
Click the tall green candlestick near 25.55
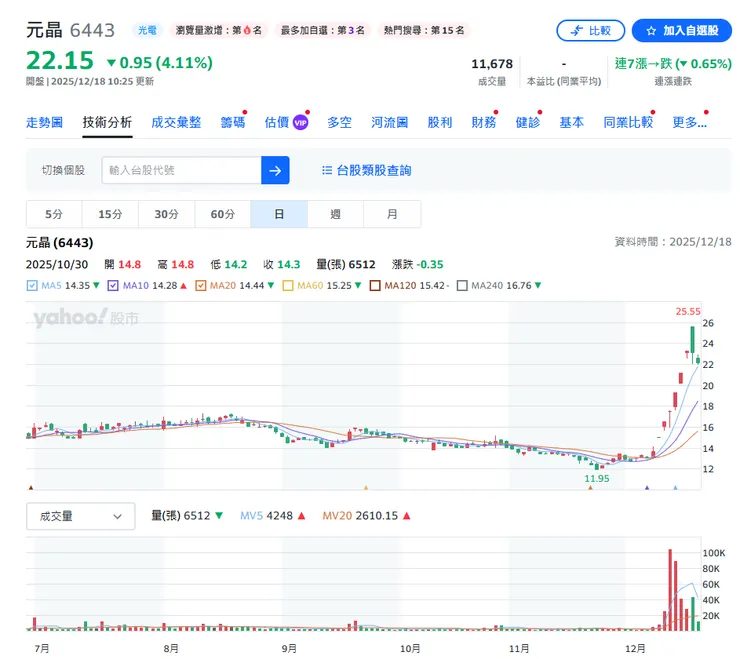click(x=692, y=340)
